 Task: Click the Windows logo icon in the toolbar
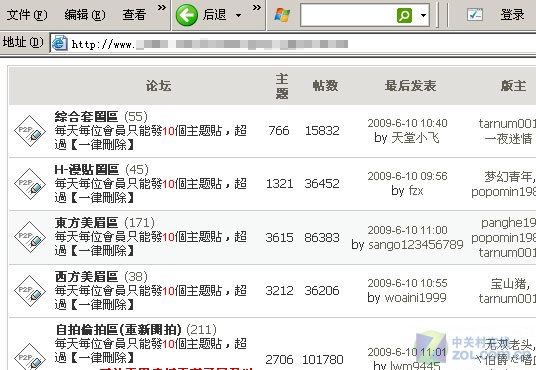[x=282, y=15]
